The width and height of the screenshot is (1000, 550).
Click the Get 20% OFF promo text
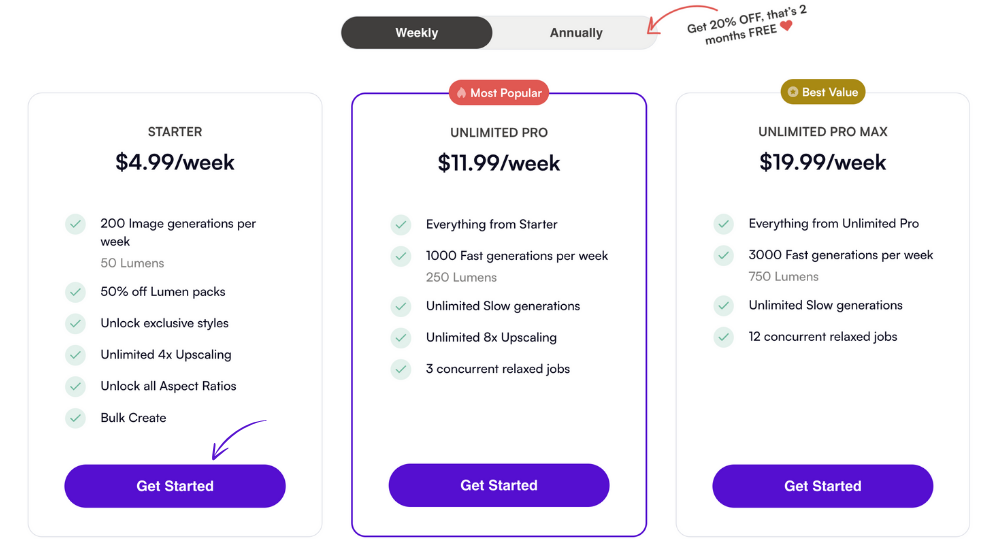[x=746, y=26]
